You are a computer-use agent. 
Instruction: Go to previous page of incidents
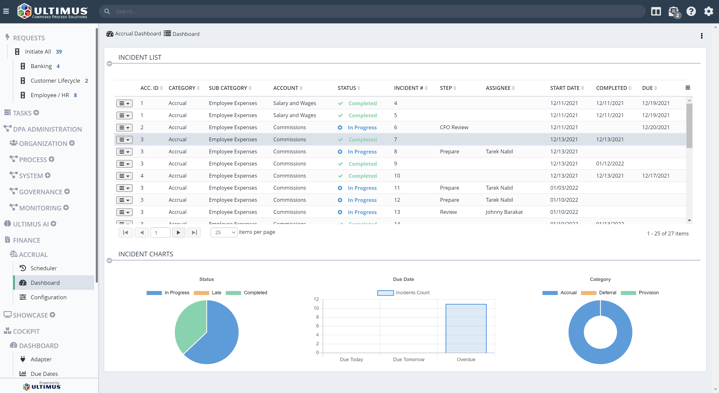point(142,232)
